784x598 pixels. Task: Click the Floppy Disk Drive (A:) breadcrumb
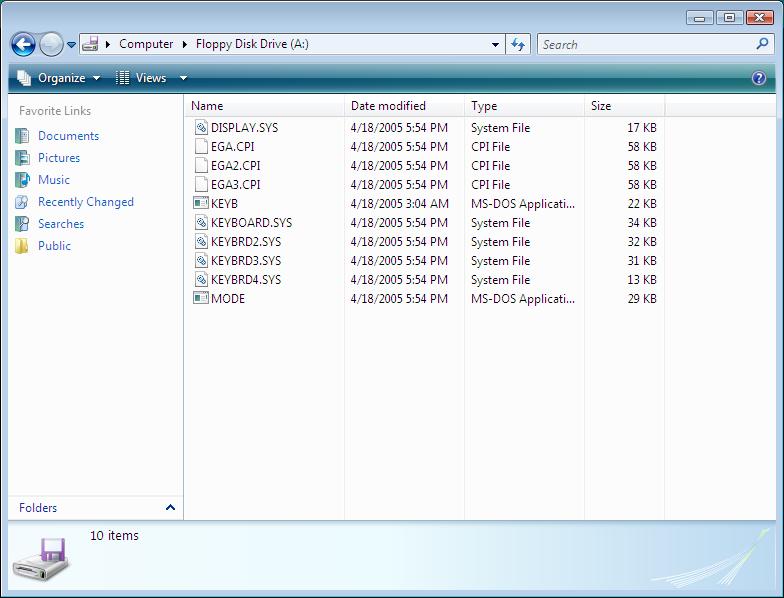252,44
